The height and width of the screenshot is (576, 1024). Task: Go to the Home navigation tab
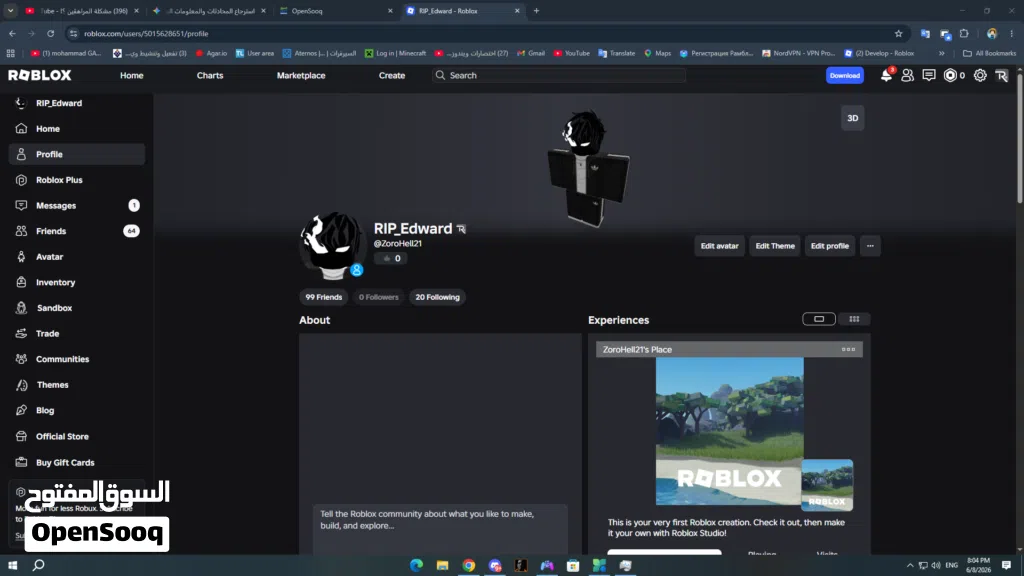point(131,76)
